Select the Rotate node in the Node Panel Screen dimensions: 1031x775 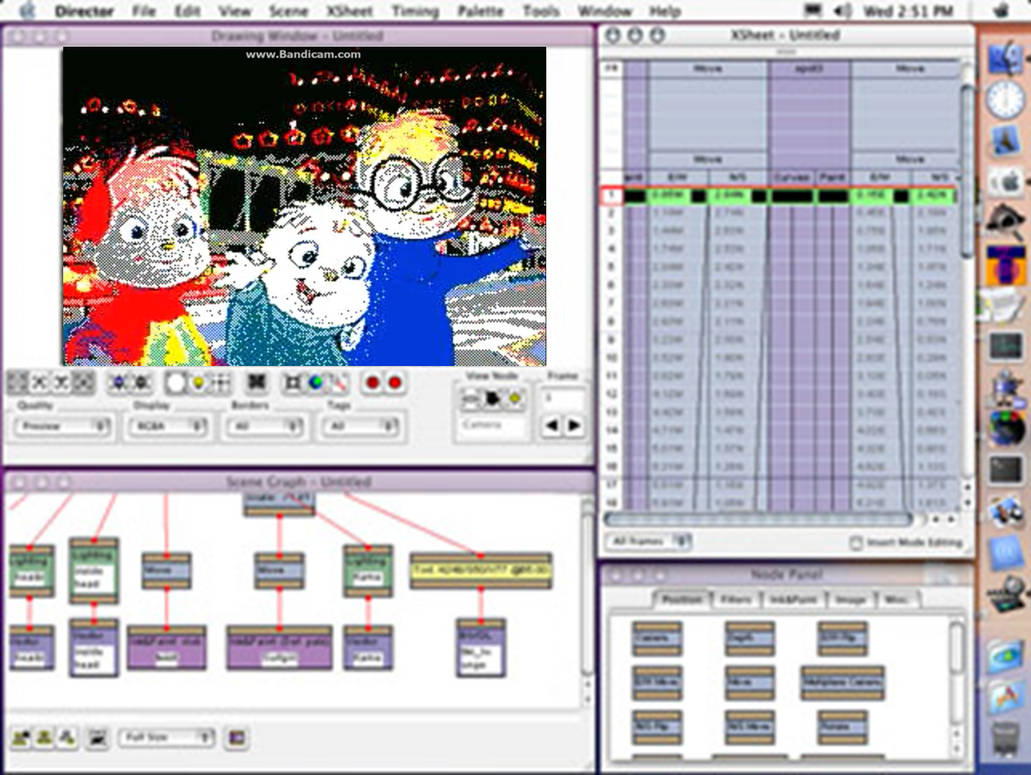pos(842,728)
